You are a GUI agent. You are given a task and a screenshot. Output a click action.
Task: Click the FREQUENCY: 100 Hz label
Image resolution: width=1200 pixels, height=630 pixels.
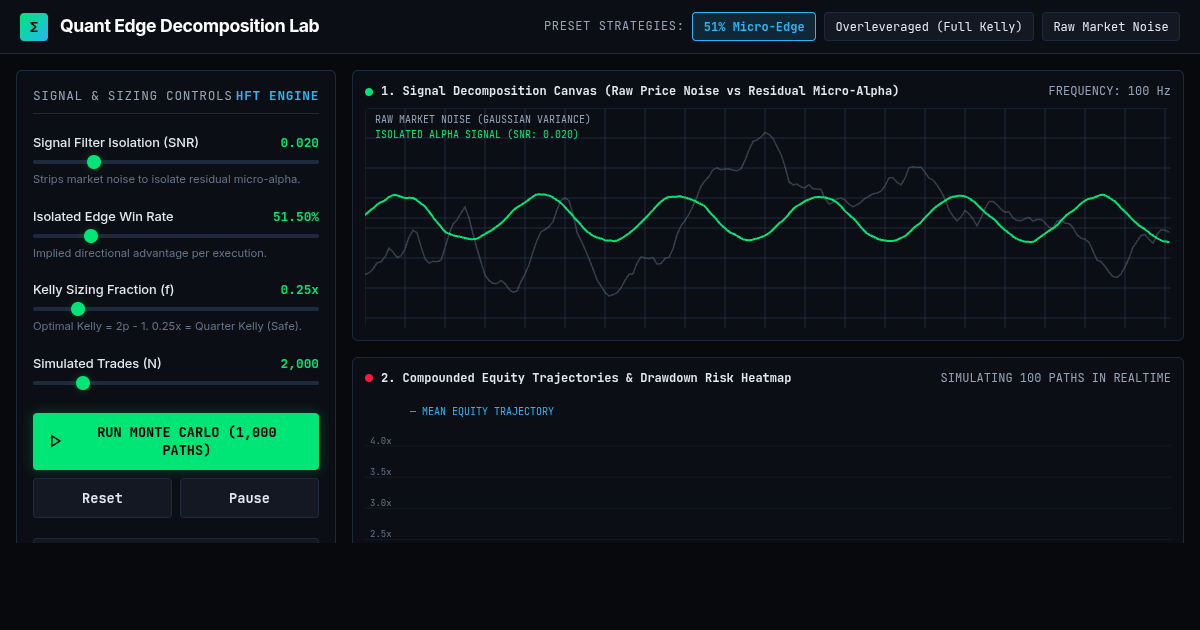tap(1109, 91)
